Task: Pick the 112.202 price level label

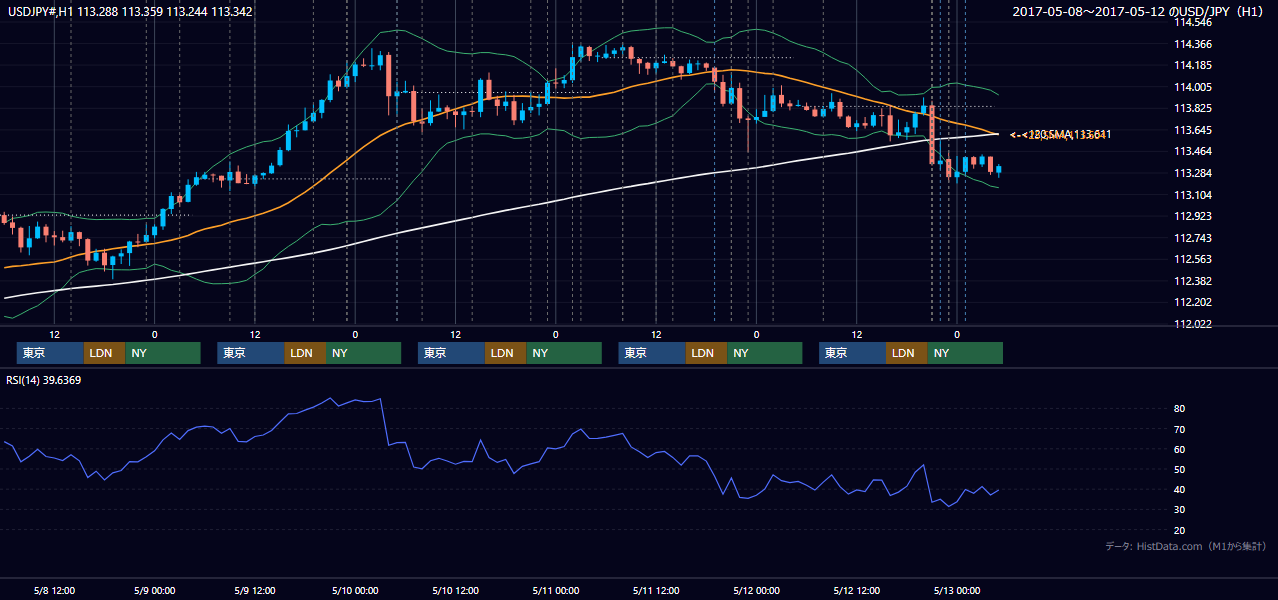Action: tap(1193, 303)
